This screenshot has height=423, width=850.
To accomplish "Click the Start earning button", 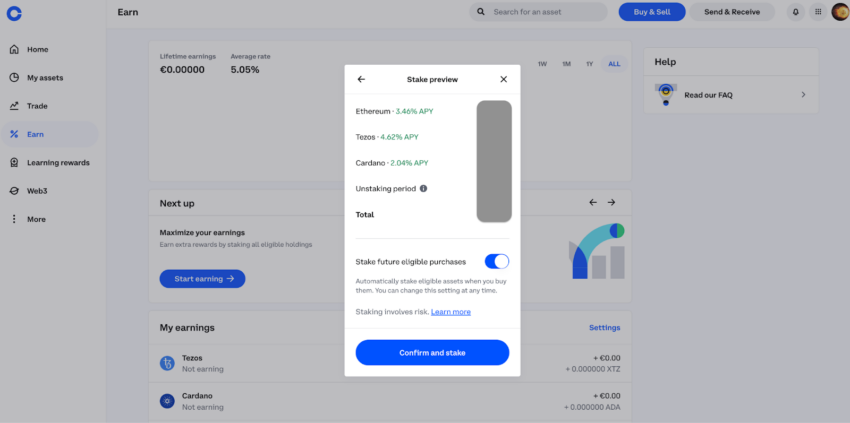I will [x=202, y=279].
